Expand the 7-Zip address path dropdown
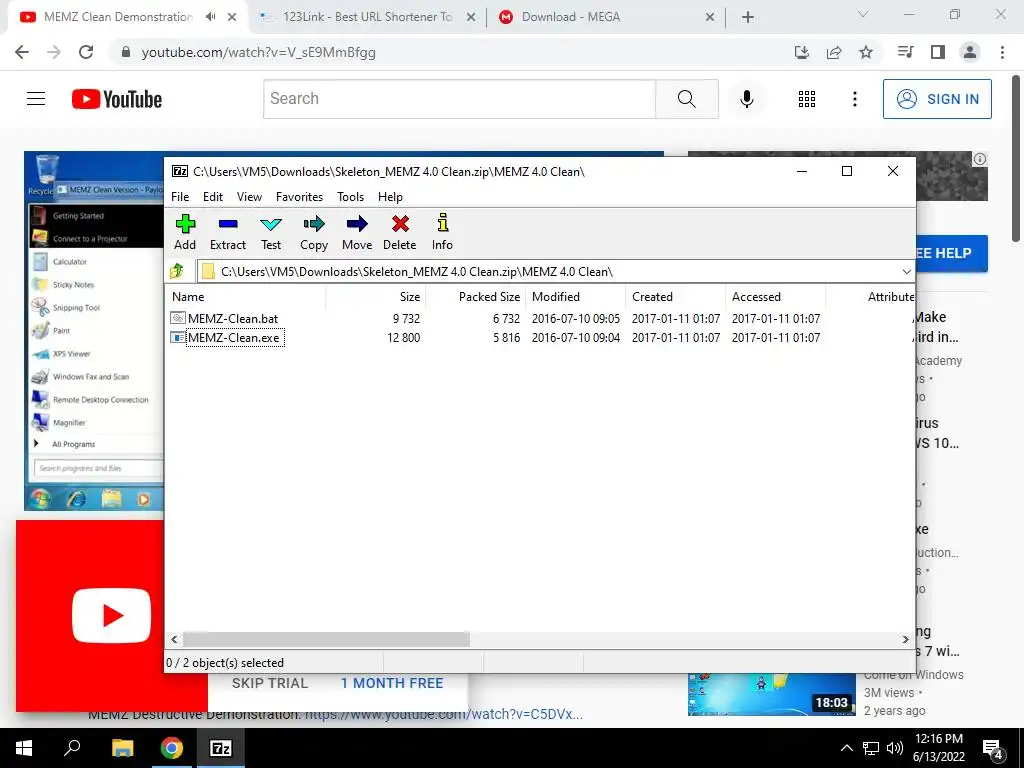The image size is (1024, 768). click(x=906, y=271)
